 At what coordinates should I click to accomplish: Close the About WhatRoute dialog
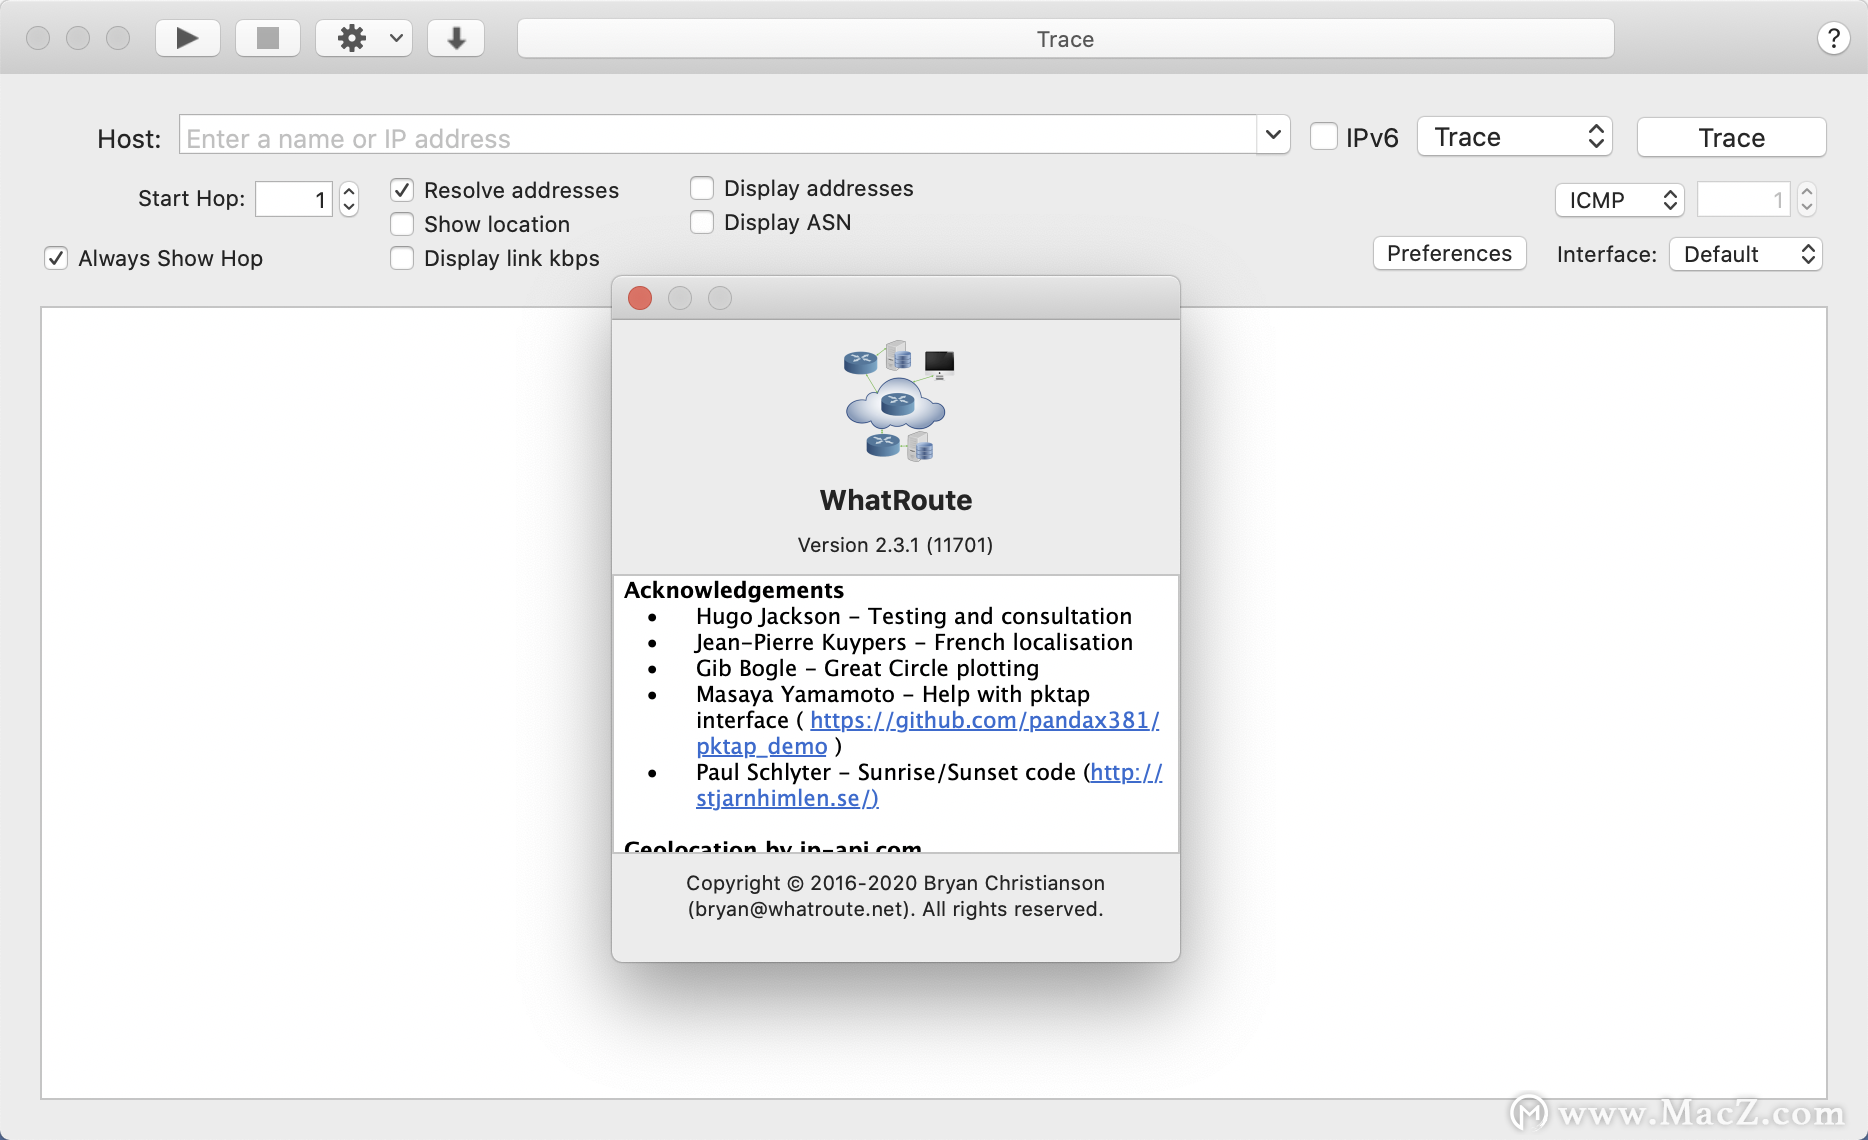pyautogui.click(x=640, y=298)
